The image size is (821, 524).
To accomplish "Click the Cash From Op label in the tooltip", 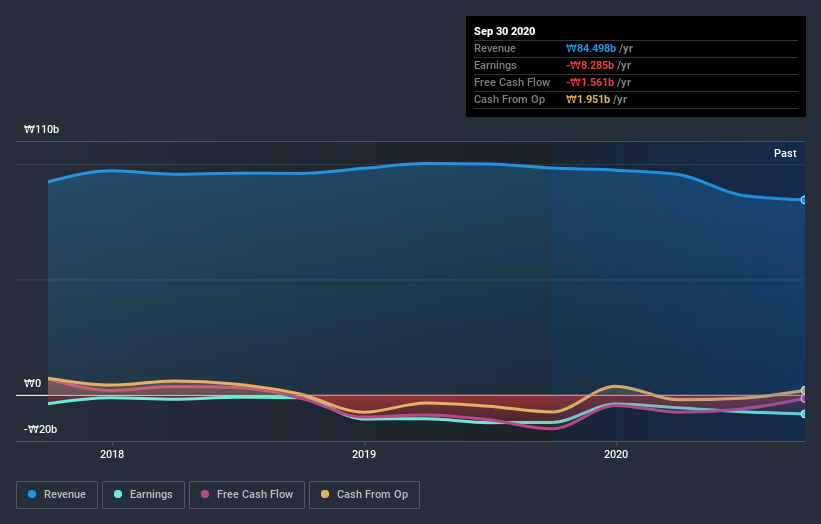I will click(509, 99).
